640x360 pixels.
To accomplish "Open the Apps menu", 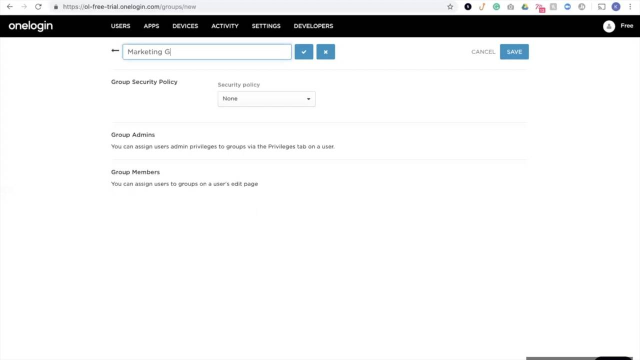I will 151,26.
